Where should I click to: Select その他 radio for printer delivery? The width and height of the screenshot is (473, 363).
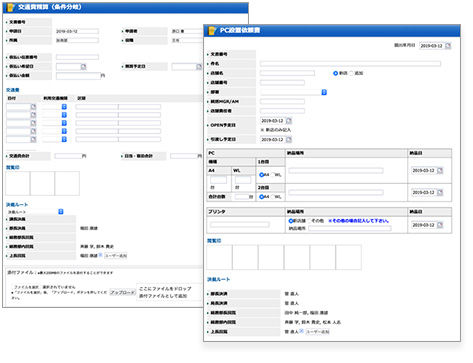[x=309, y=221]
